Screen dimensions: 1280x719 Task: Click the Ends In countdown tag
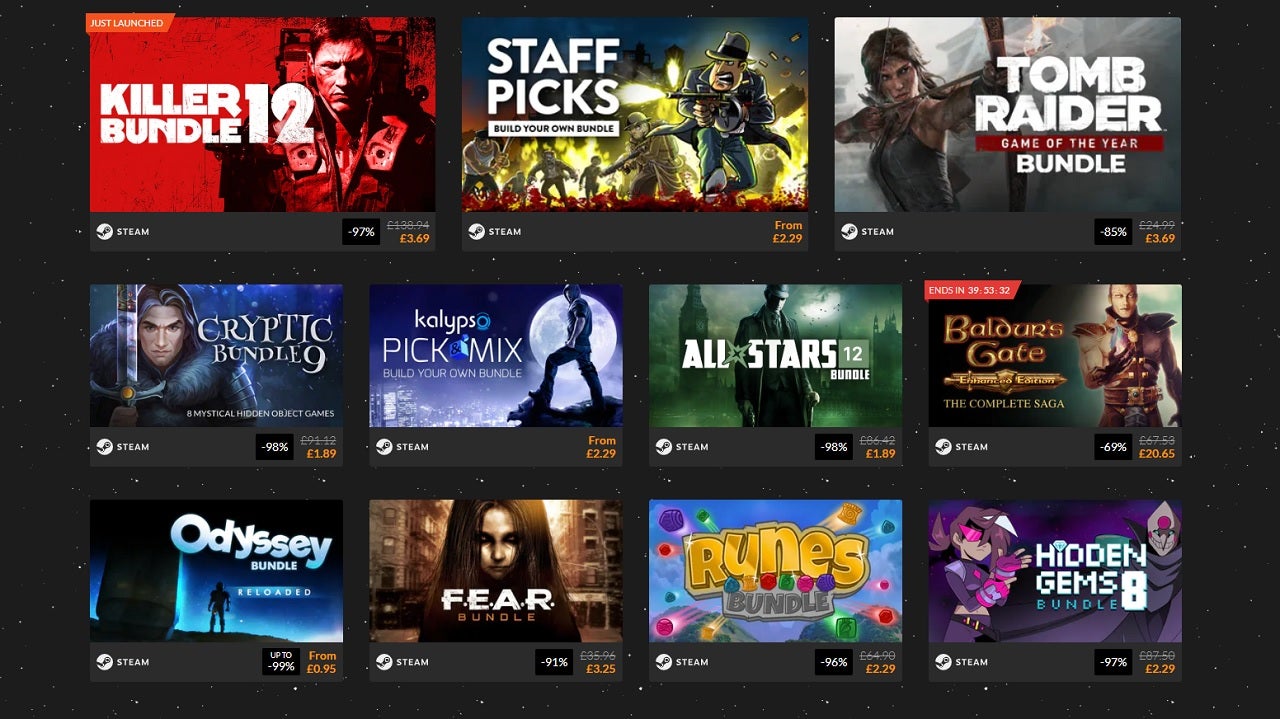971,290
